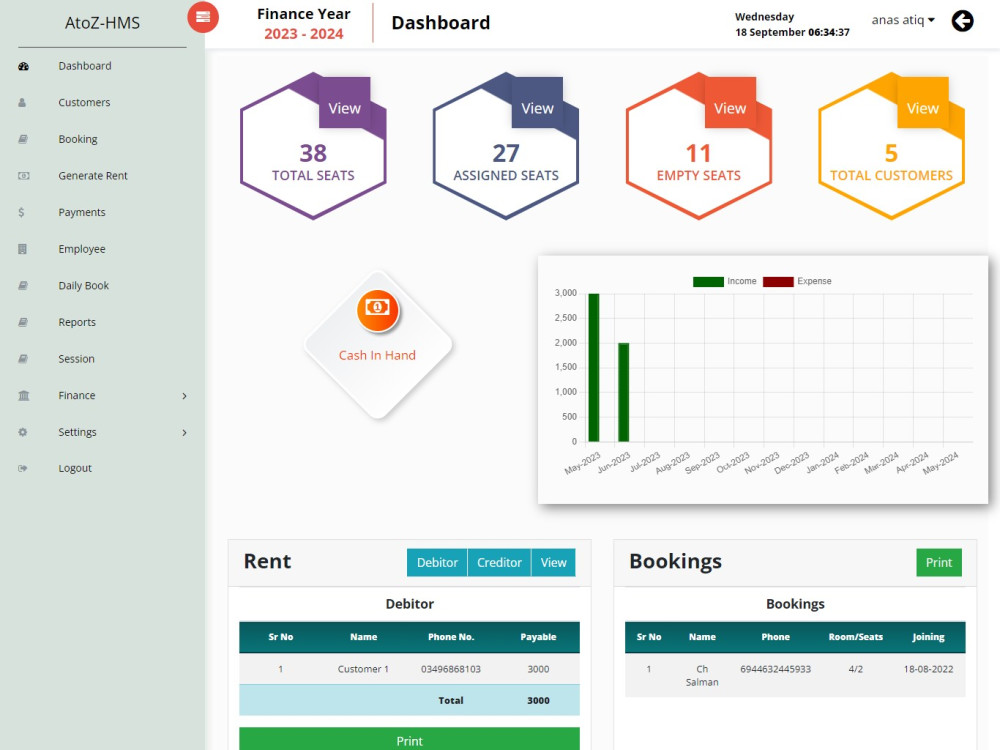Viewport: 1000px width, 750px height.
Task: Open the Payments section
Action: click(82, 212)
